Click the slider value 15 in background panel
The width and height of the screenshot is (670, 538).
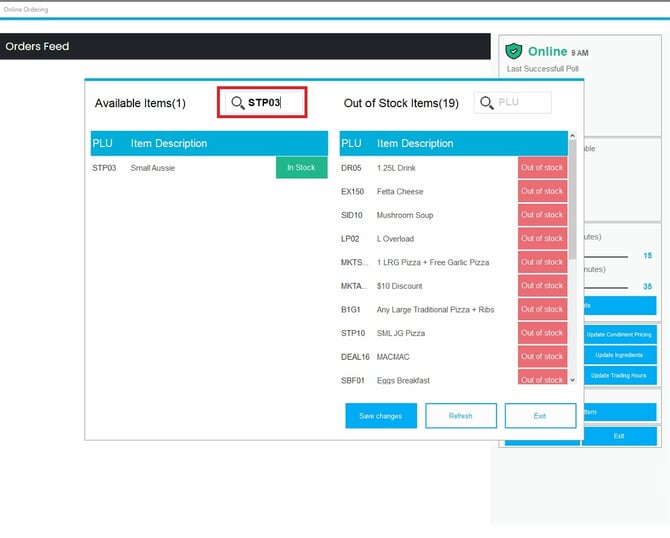click(648, 256)
